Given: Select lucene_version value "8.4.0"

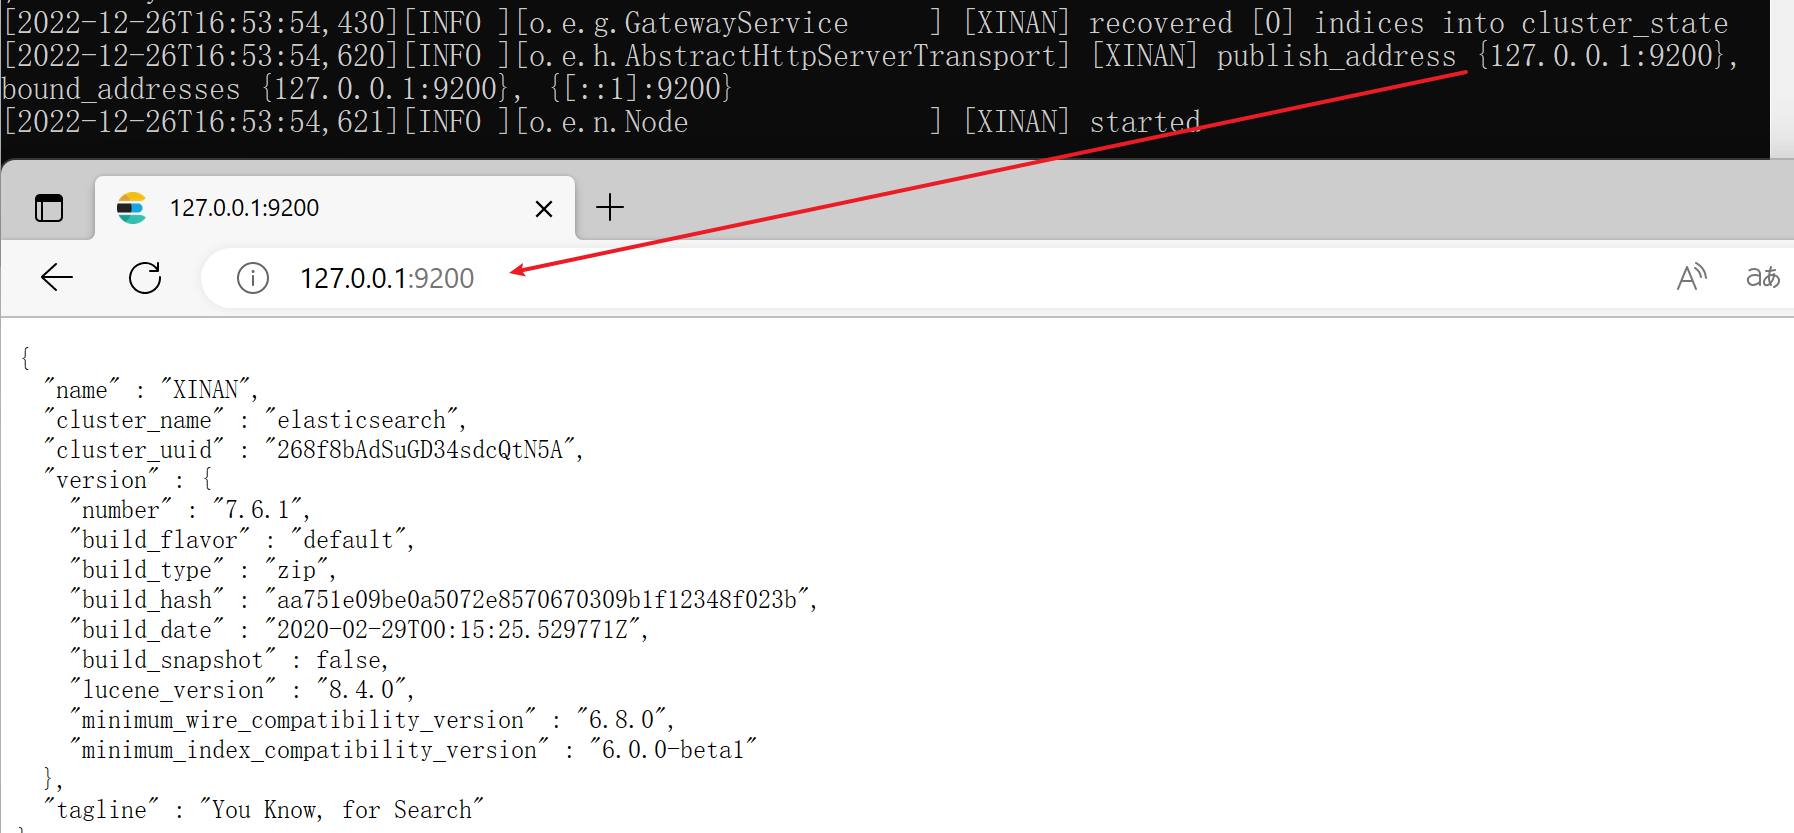Looking at the screenshot, I should tap(361, 690).
